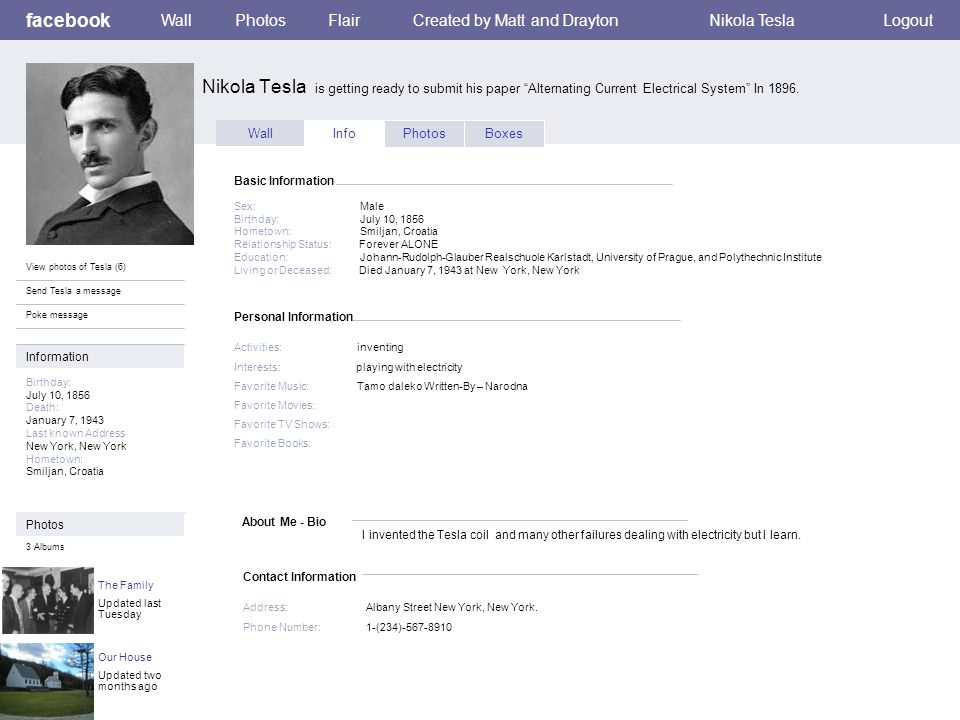
Task: Click the Sex value 'Male'
Action: tap(372, 206)
